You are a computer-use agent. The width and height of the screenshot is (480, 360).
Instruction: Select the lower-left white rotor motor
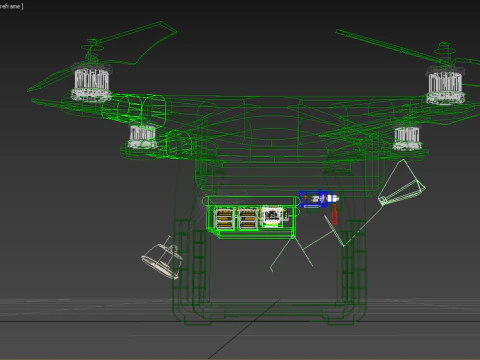click(143, 137)
